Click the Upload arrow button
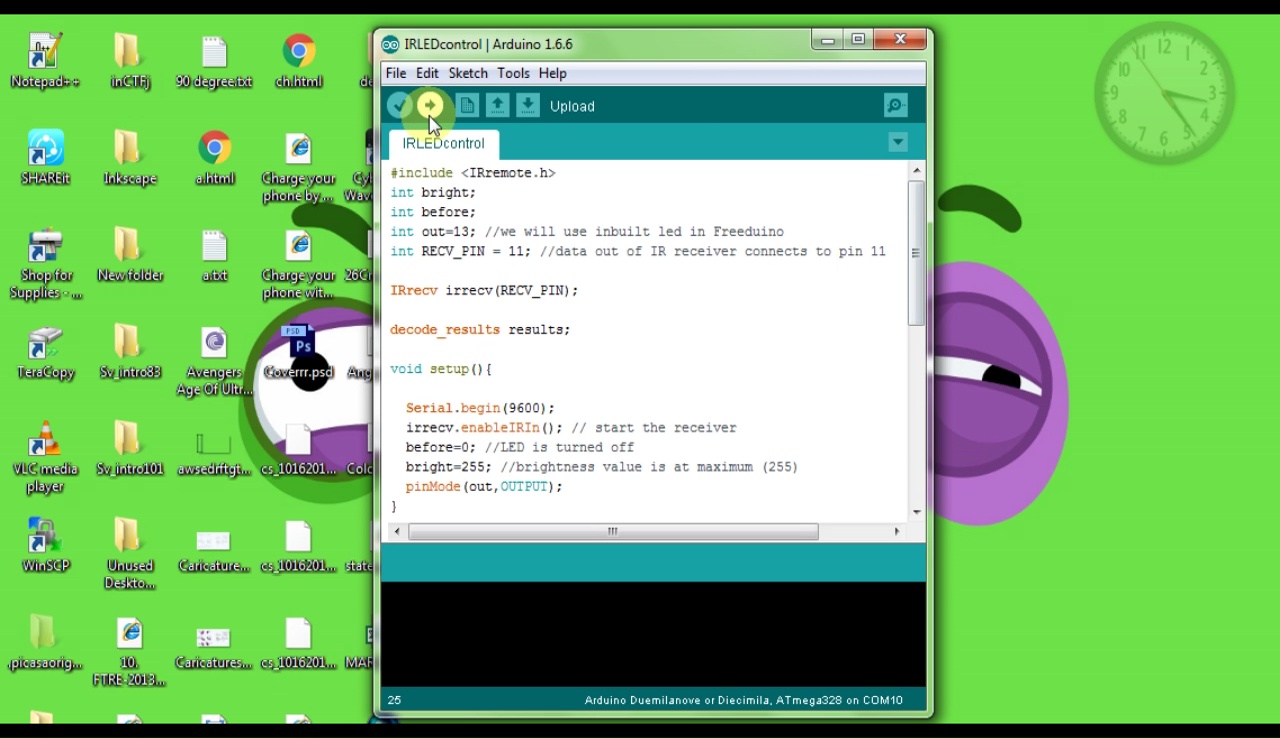 [430, 105]
